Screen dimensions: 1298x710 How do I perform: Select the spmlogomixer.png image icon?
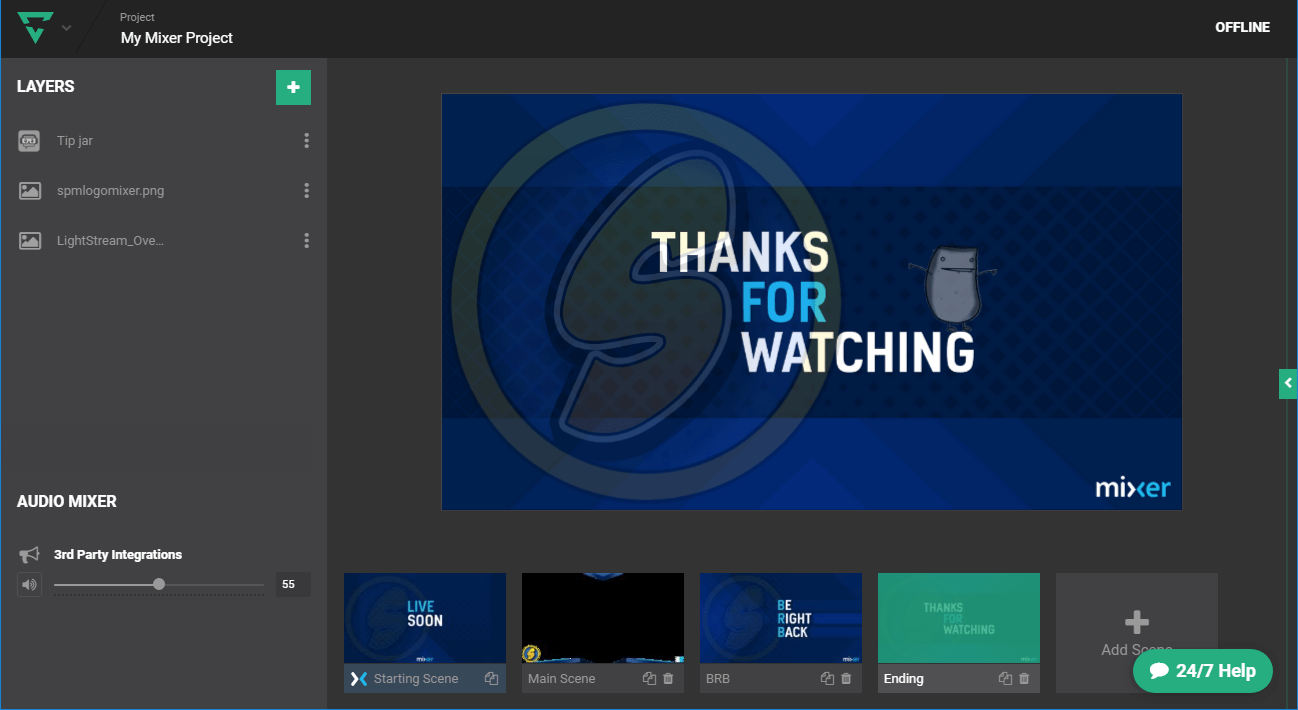30,191
